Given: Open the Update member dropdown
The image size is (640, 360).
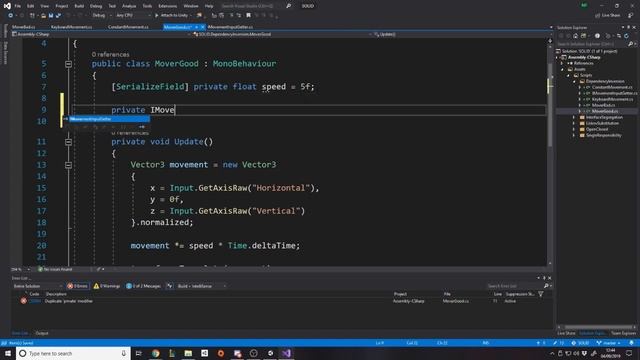Looking at the screenshot, I should (x=460, y=34).
